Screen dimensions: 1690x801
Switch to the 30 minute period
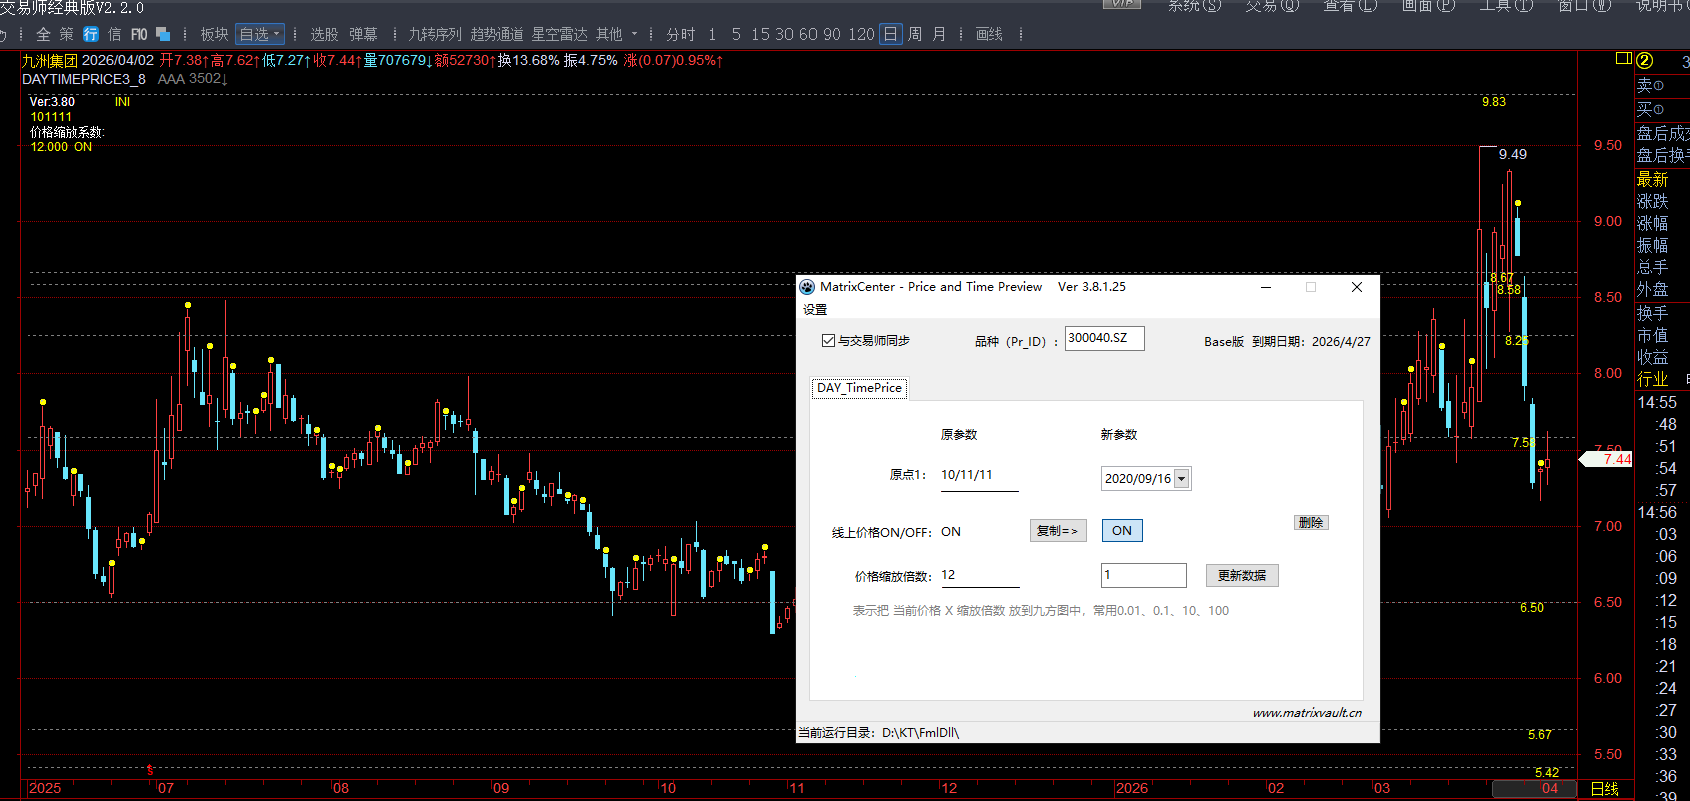783,34
